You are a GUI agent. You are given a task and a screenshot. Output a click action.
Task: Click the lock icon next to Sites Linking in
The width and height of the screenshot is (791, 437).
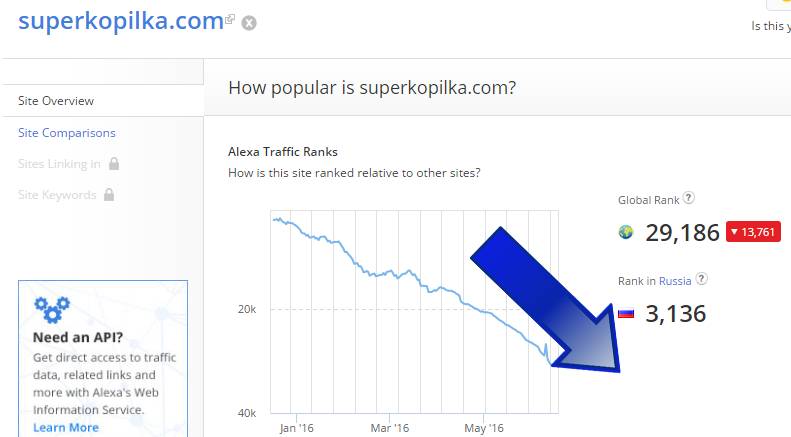coord(114,163)
